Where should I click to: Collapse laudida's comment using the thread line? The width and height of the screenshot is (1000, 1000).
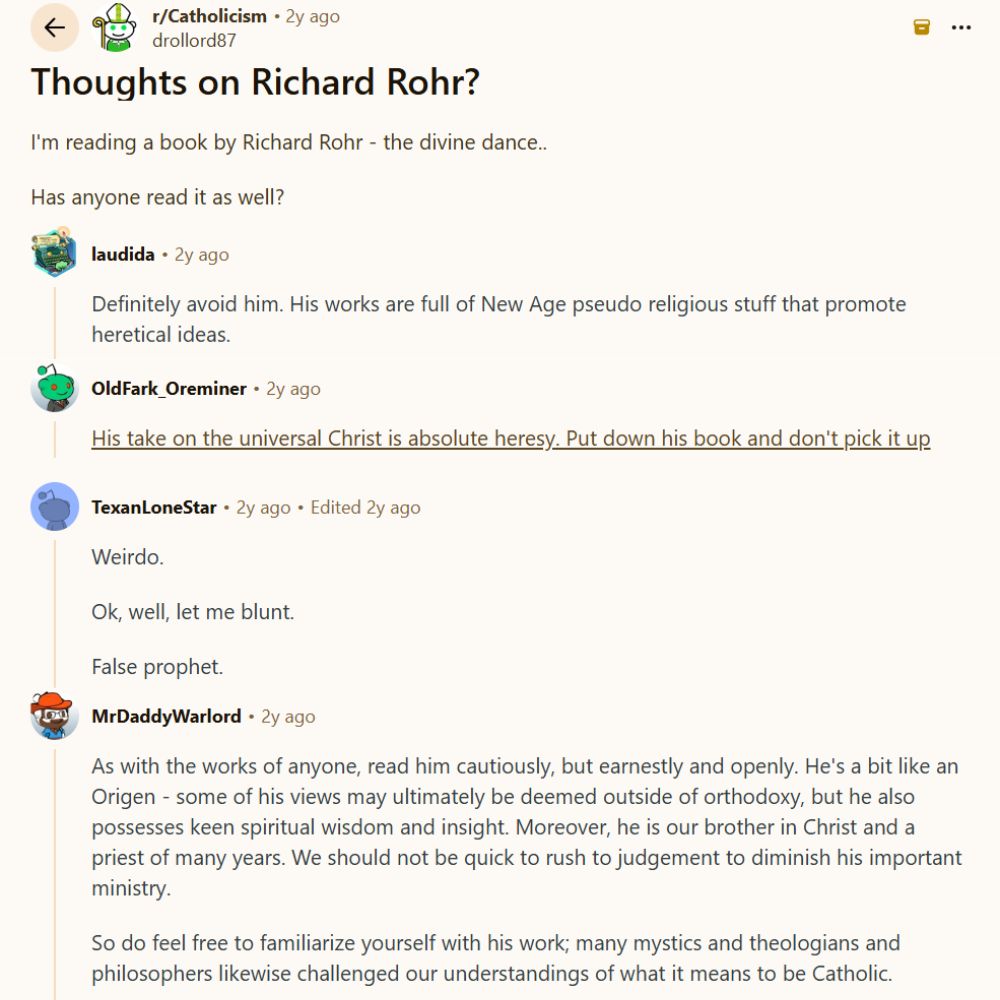click(x=54, y=320)
